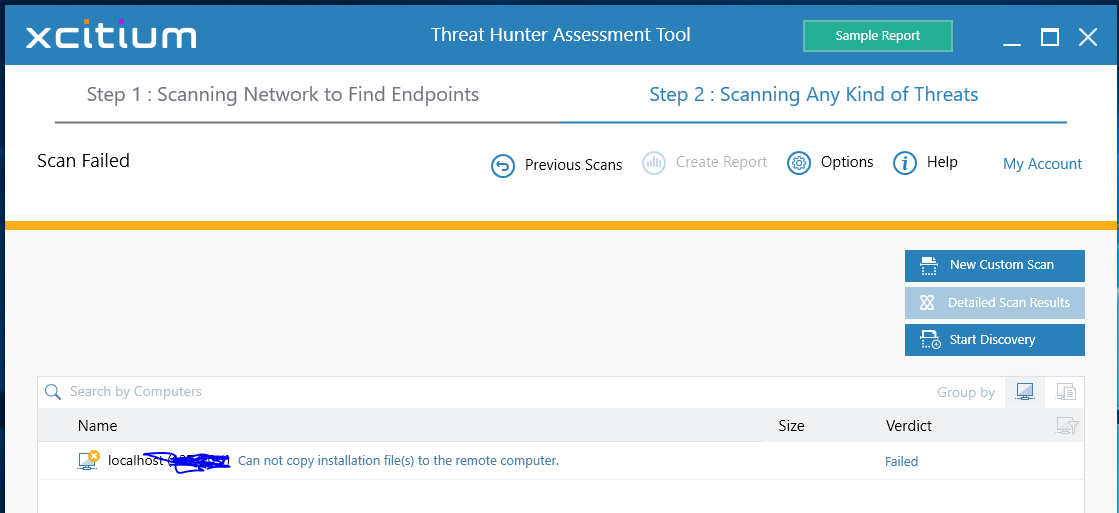
Task: Open Previous Scans history icon
Action: (503, 165)
